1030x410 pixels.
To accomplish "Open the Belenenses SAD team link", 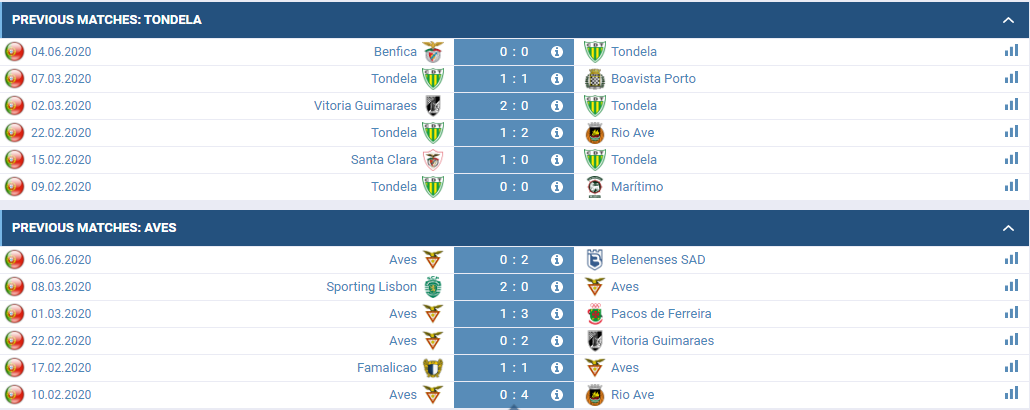I will coord(658,260).
